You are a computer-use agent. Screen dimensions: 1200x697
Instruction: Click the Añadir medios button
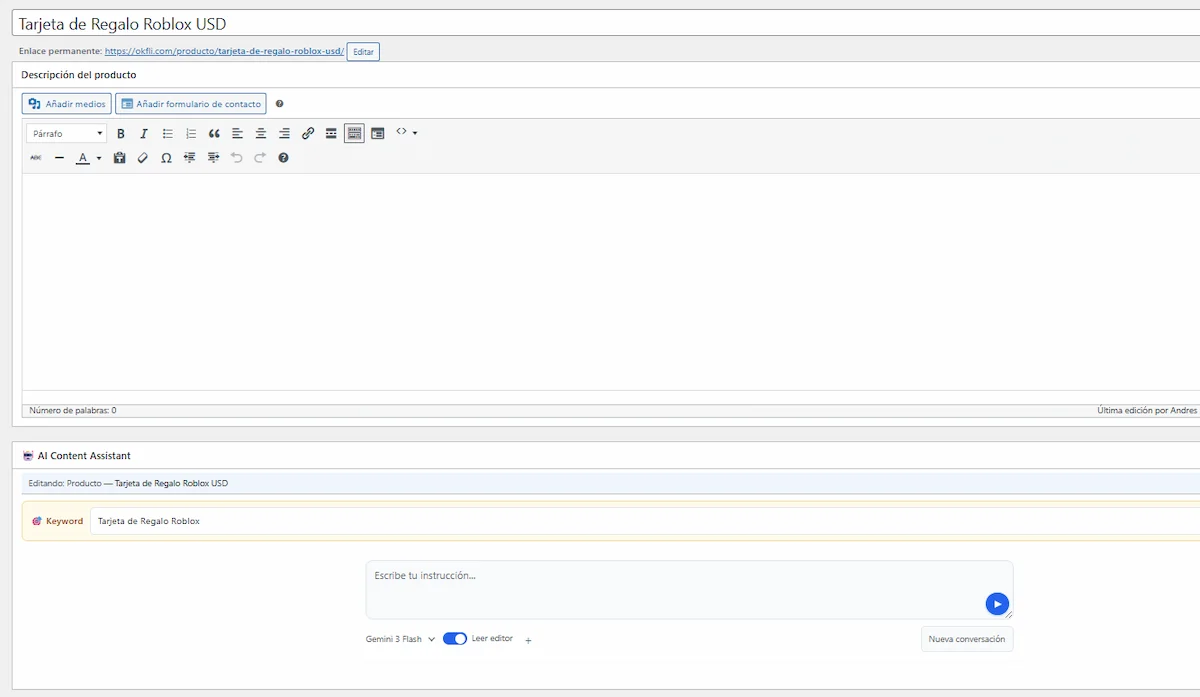(x=67, y=104)
